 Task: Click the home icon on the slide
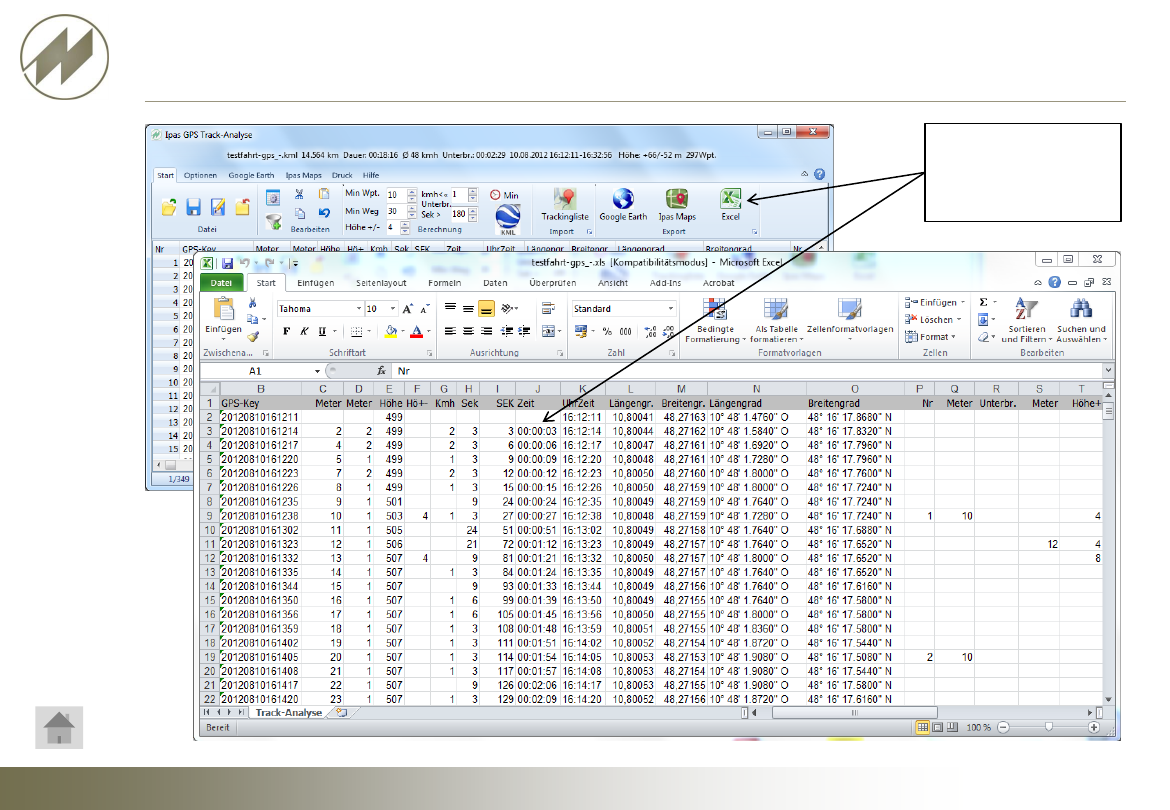coord(59,727)
